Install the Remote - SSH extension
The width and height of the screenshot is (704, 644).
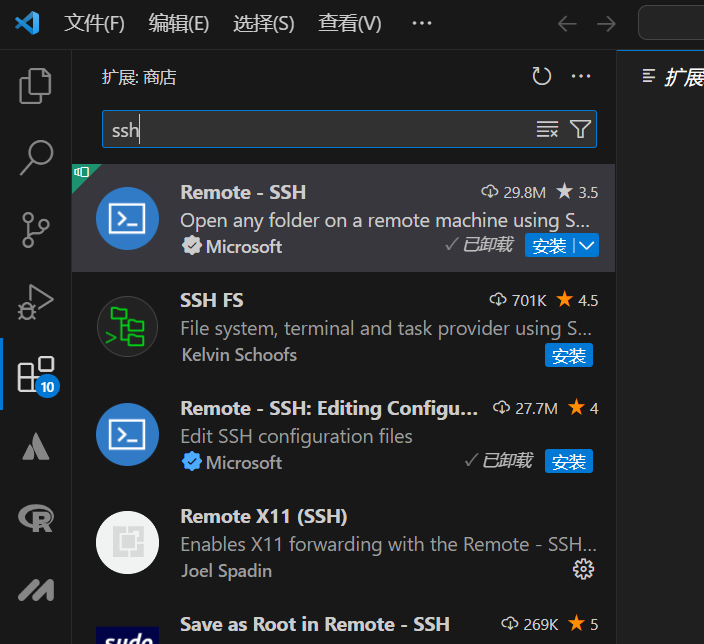coord(549,245)
